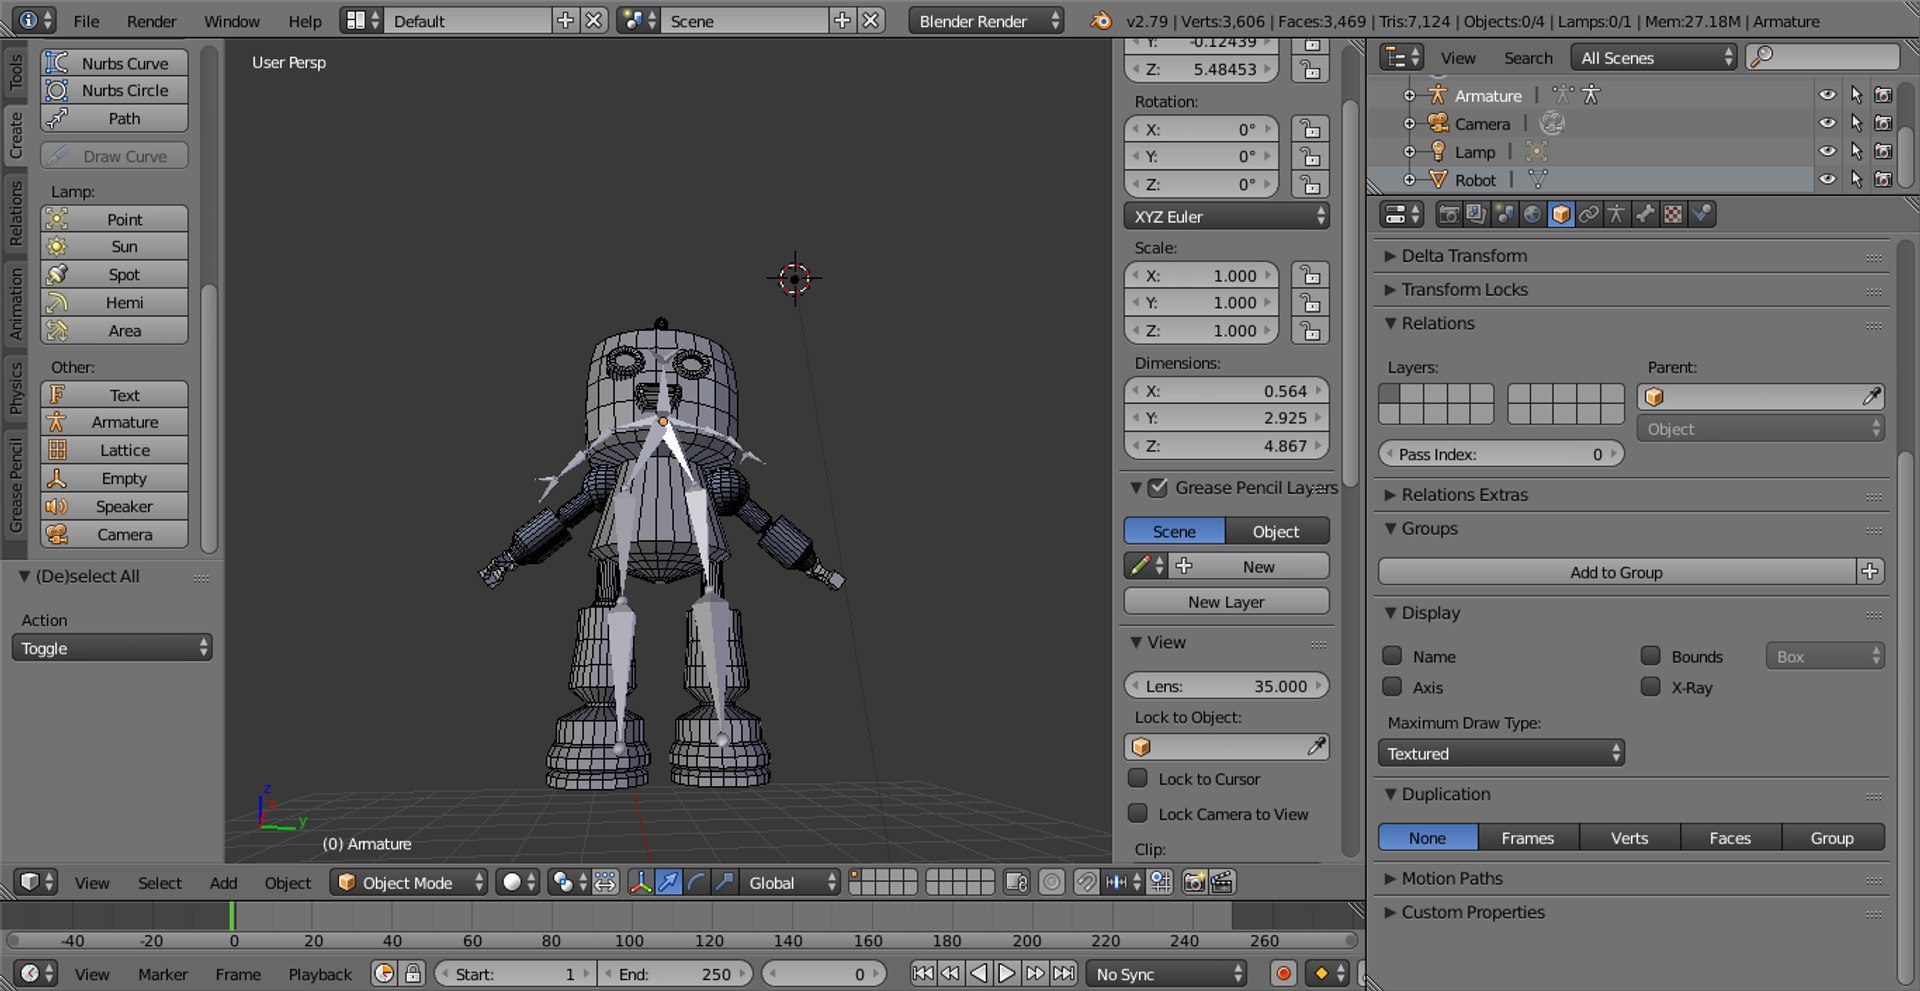The image size is (1920, 991).
Task: Enable the Bounds display checkbox
Action: click(x=1651, y=656)
